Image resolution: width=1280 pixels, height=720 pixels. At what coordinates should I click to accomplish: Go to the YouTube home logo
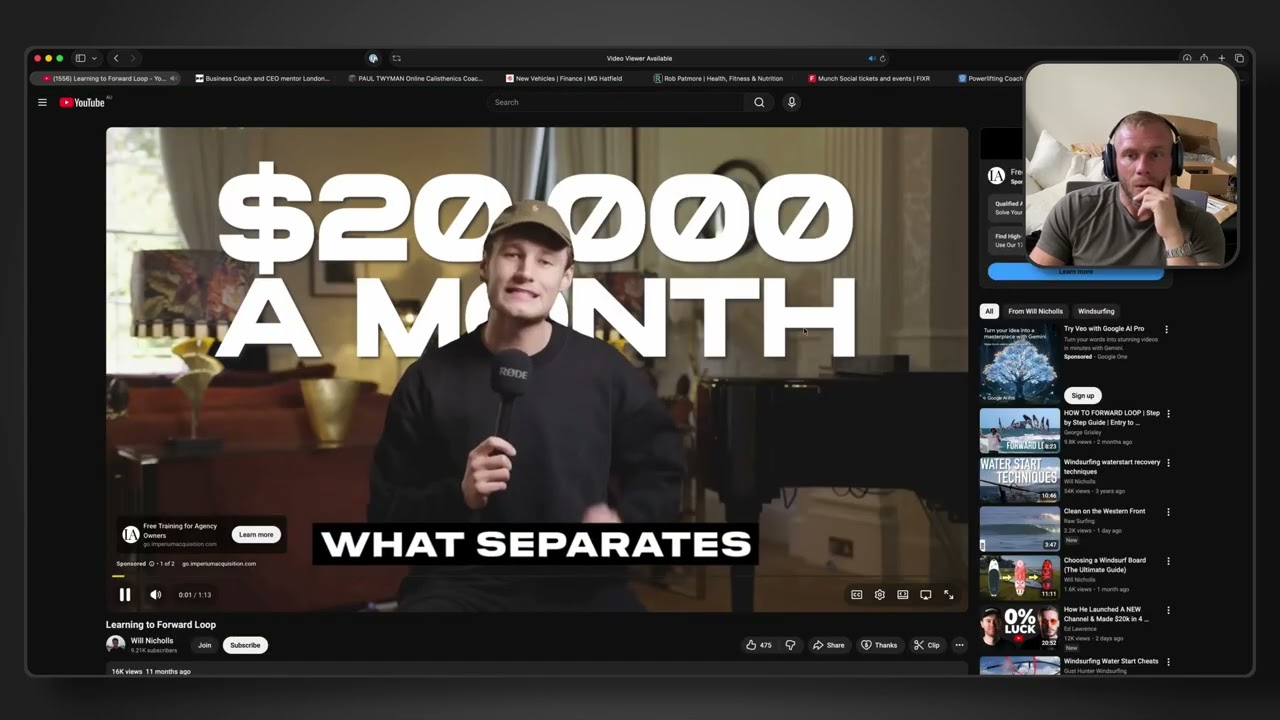[82, 102]
